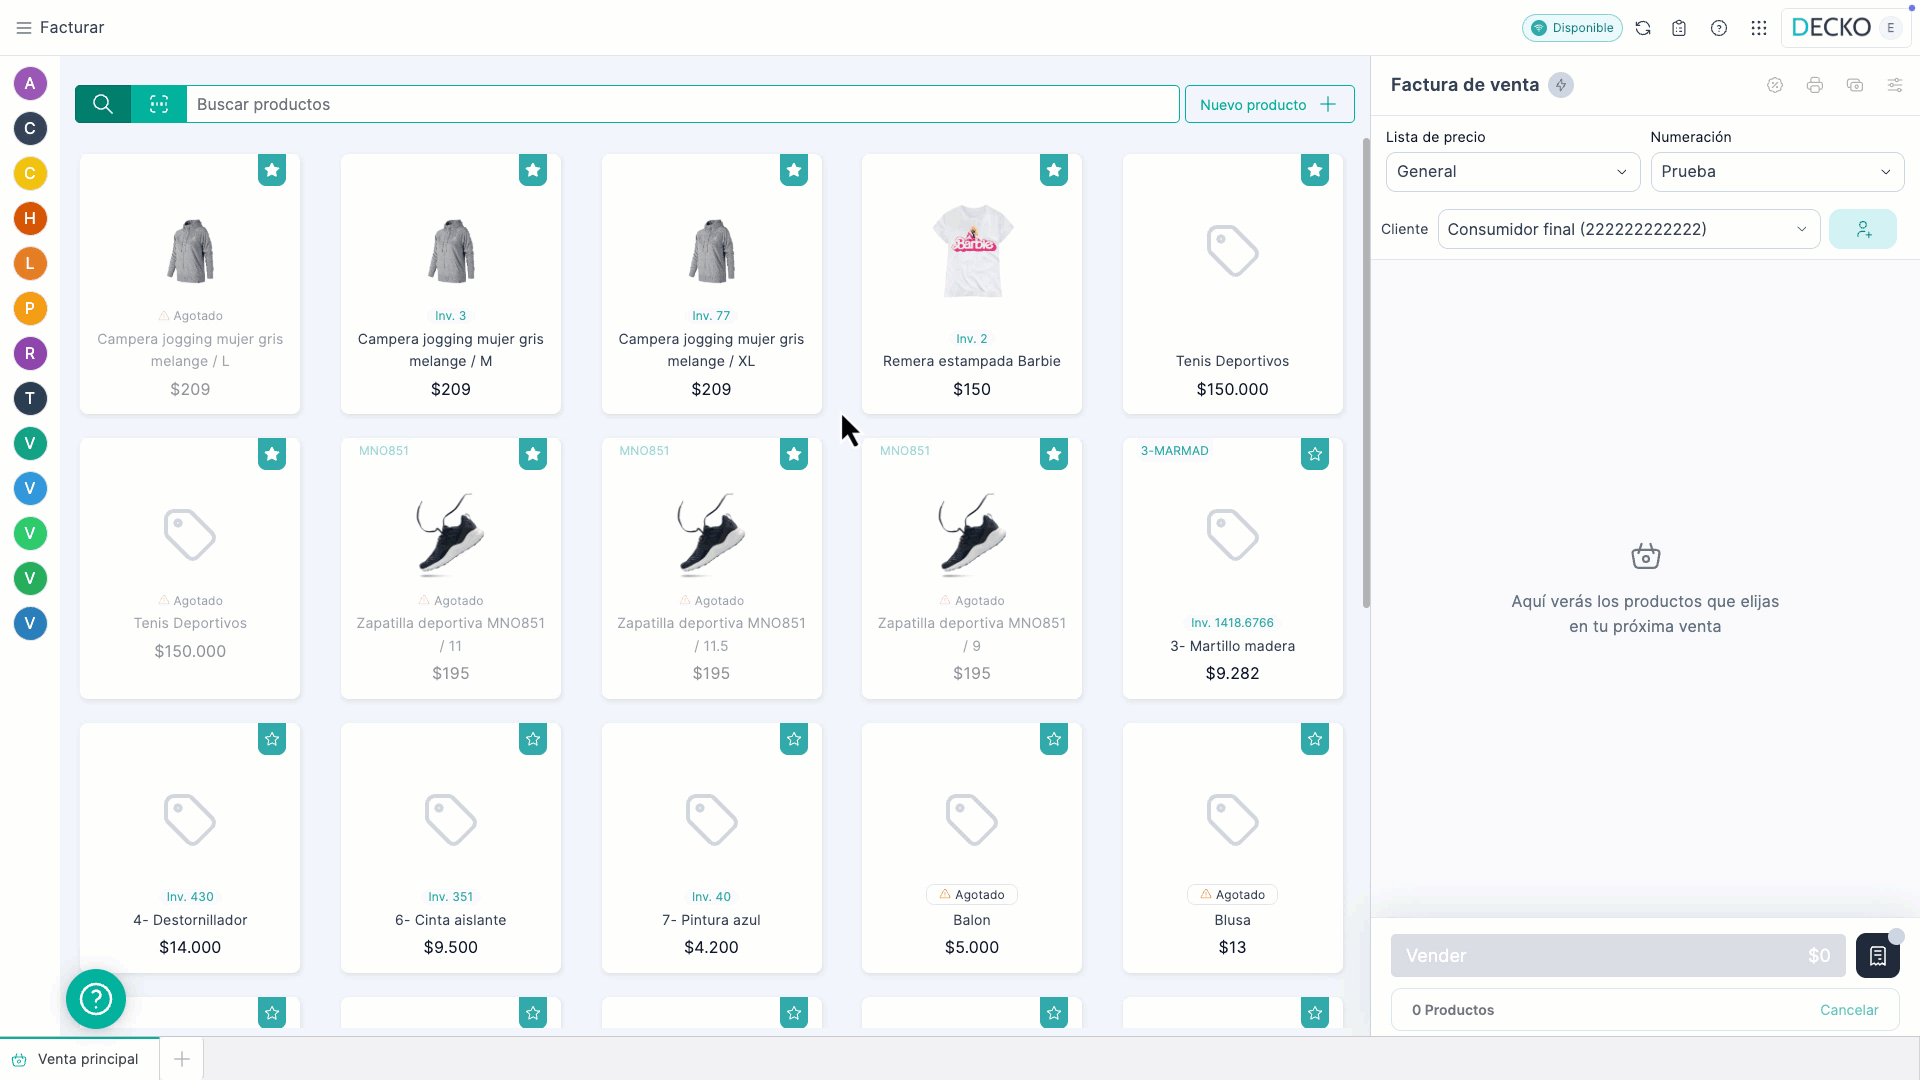Select the yellow C category circle

pos(30,173)
